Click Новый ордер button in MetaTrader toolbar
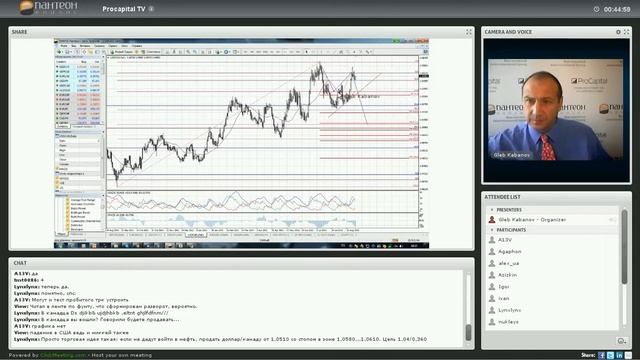 (x=122, y=52)
